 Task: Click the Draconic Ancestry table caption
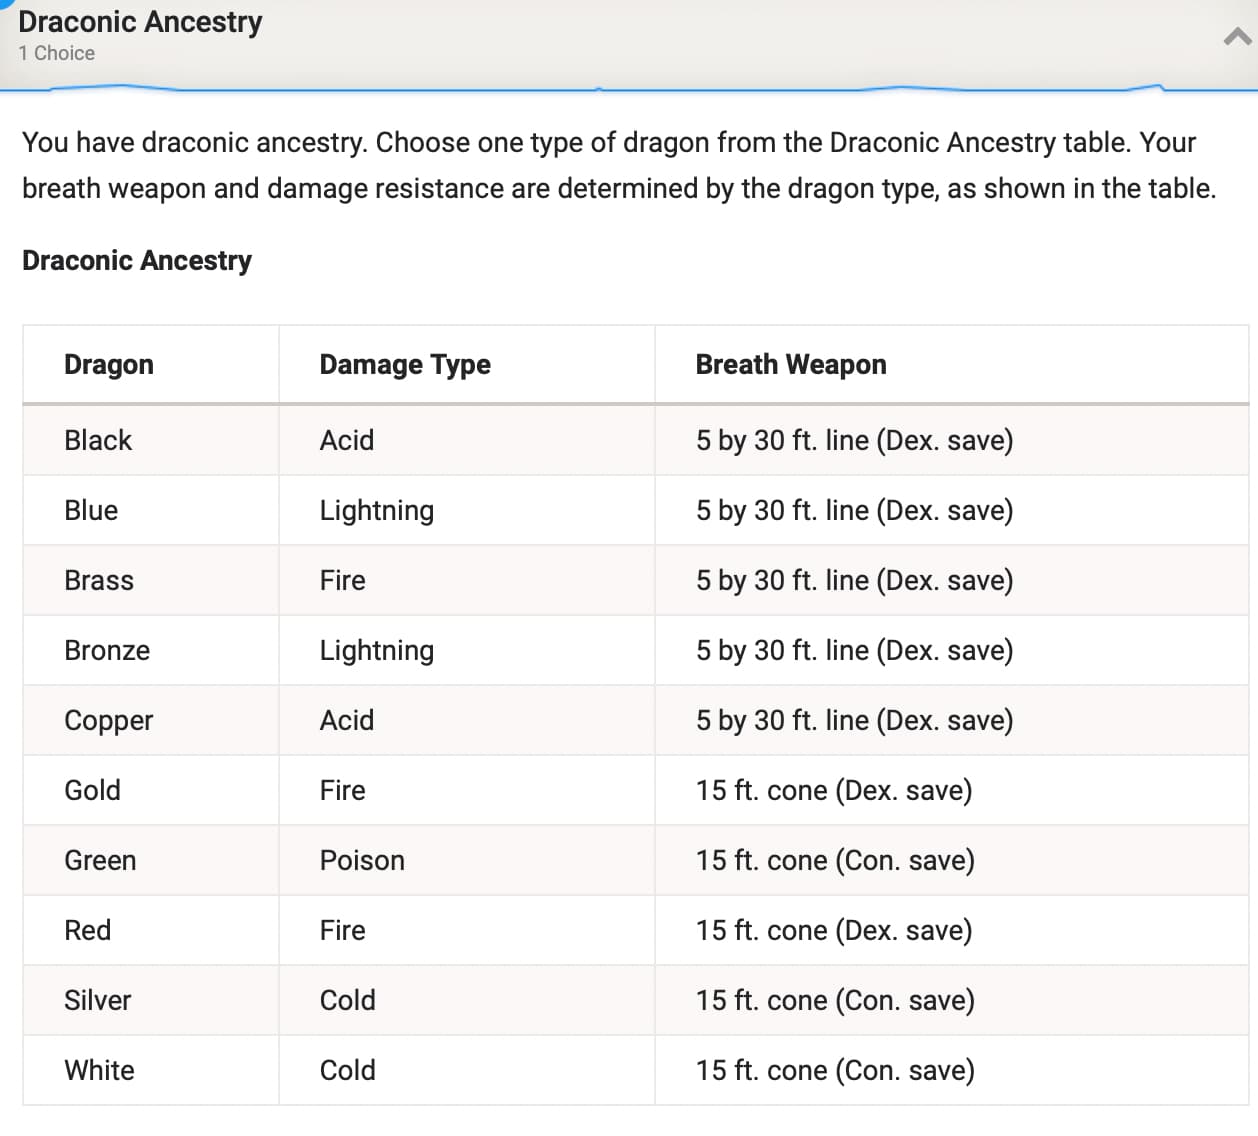point(137,260)
